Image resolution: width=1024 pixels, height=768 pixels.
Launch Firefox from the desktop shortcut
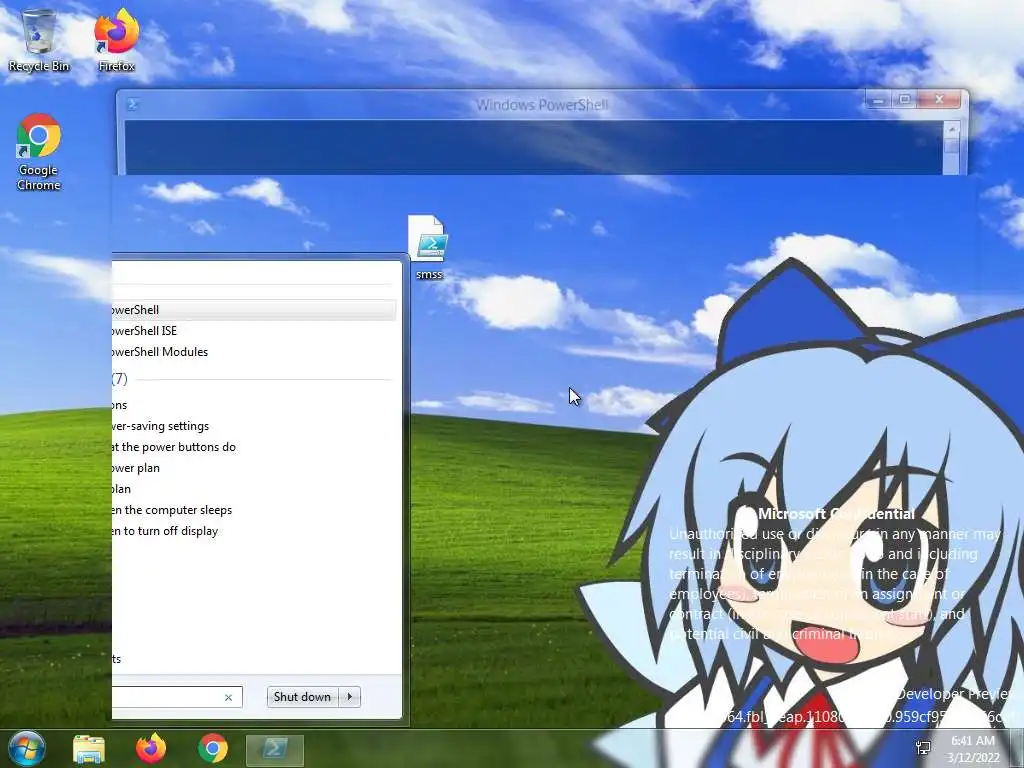click(x=116, y=40)
